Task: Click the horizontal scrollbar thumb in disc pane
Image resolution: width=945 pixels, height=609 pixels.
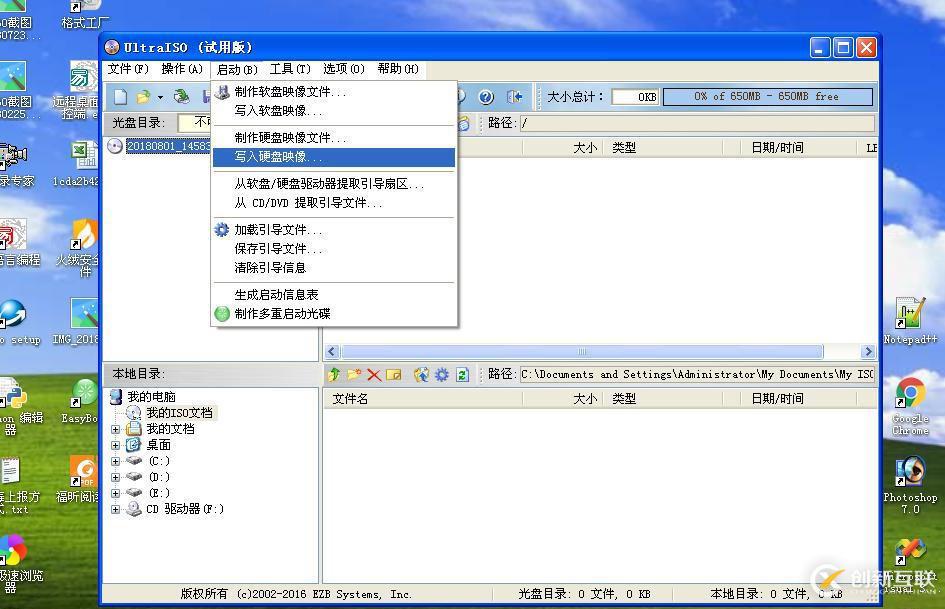Action: coord(582,352)
